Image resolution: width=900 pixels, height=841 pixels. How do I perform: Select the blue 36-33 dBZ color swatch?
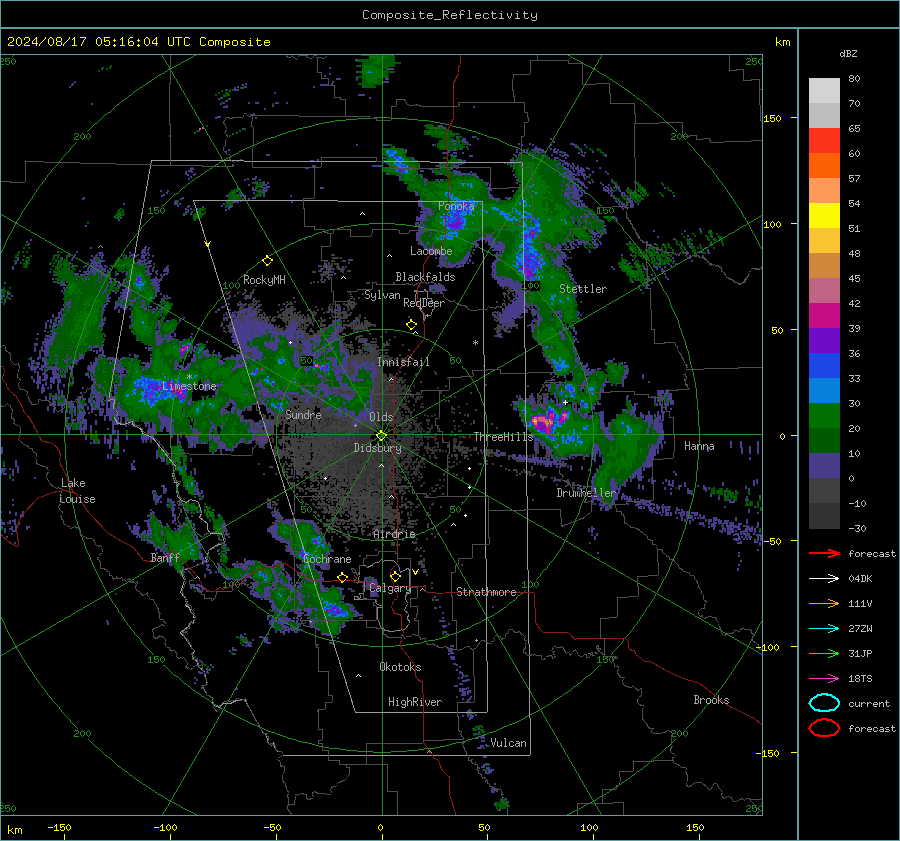click(824, 366)
